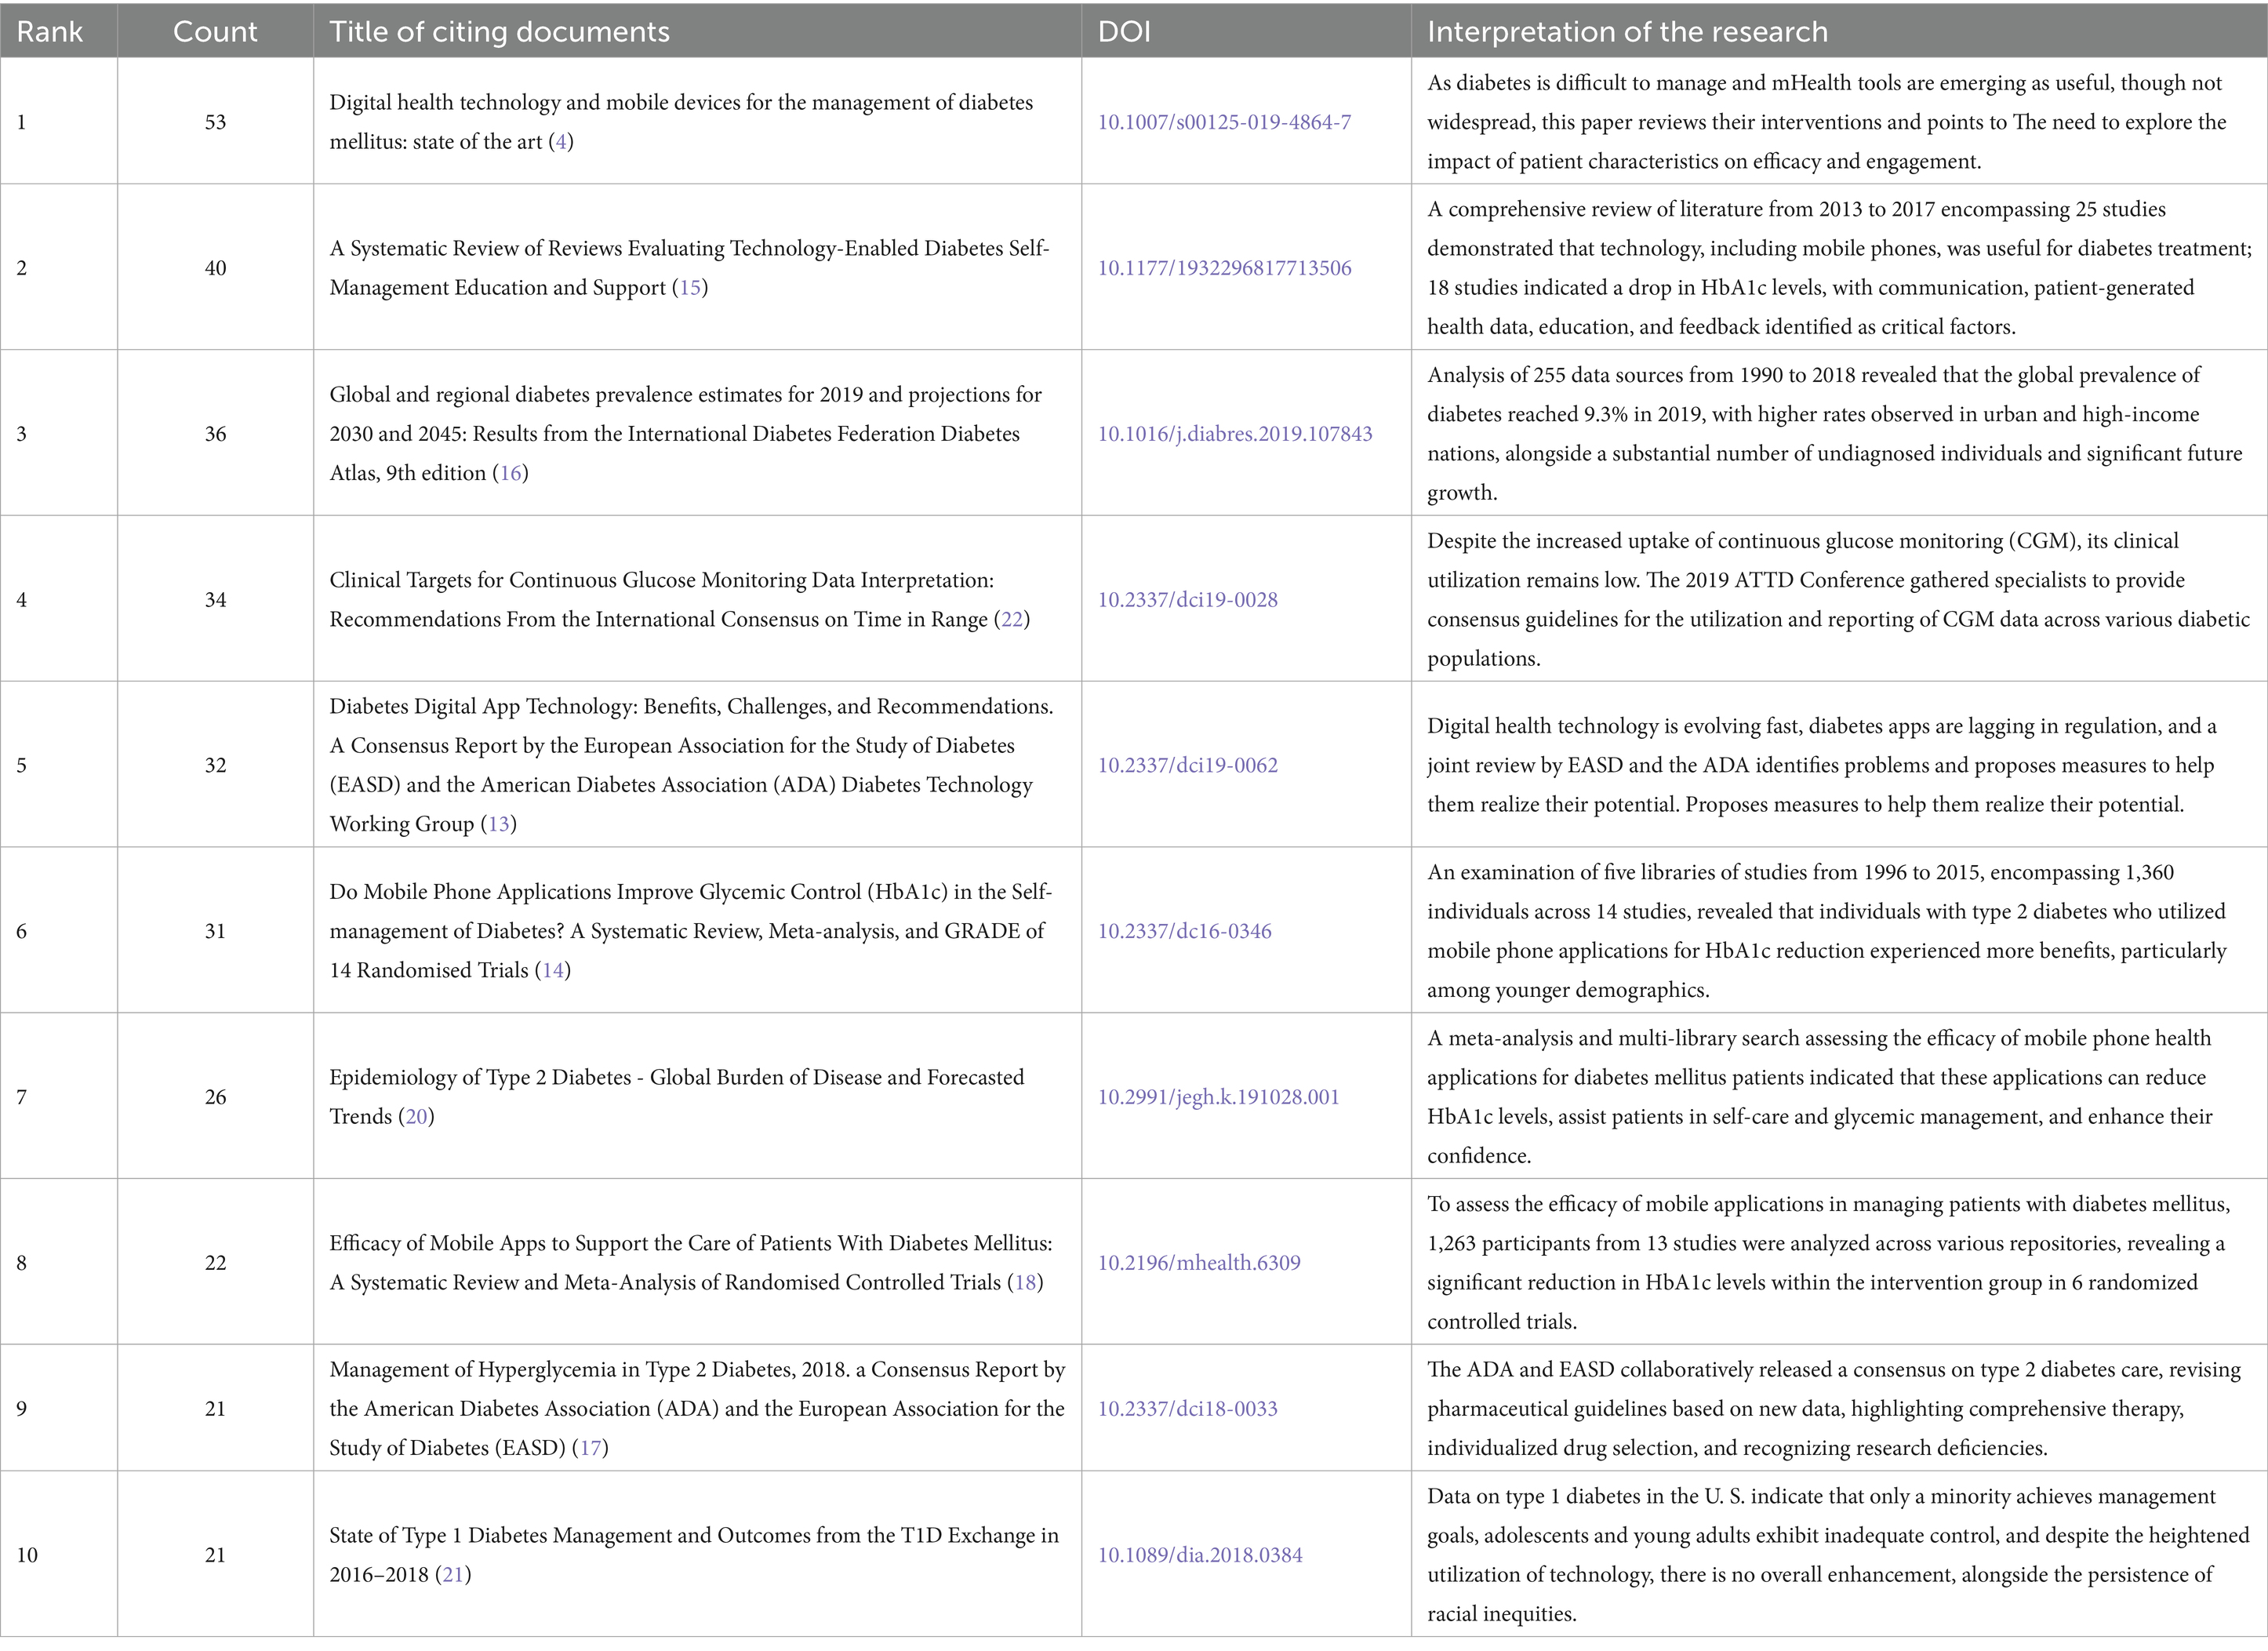Open DOI link 10.1007/s00125-019-4864-7
Viewport: 2268px width, 1651px height.
point(1224,122)
